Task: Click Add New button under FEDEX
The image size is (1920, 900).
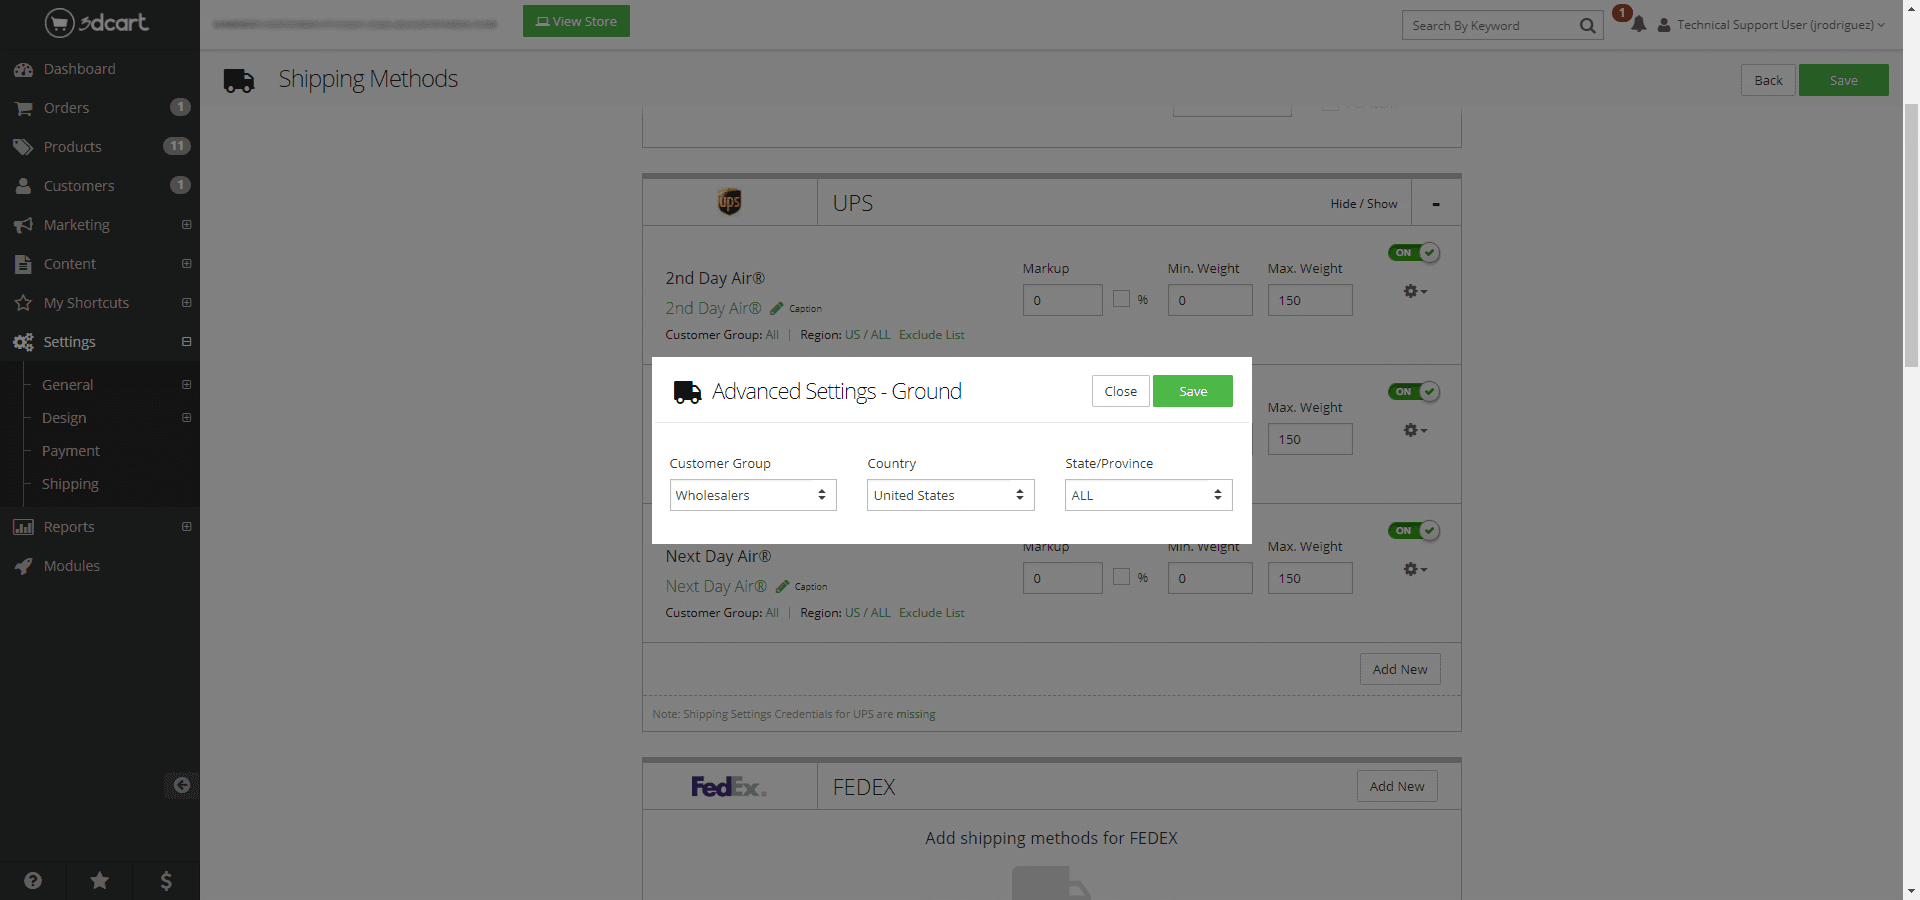Action: coord(1396,786)
